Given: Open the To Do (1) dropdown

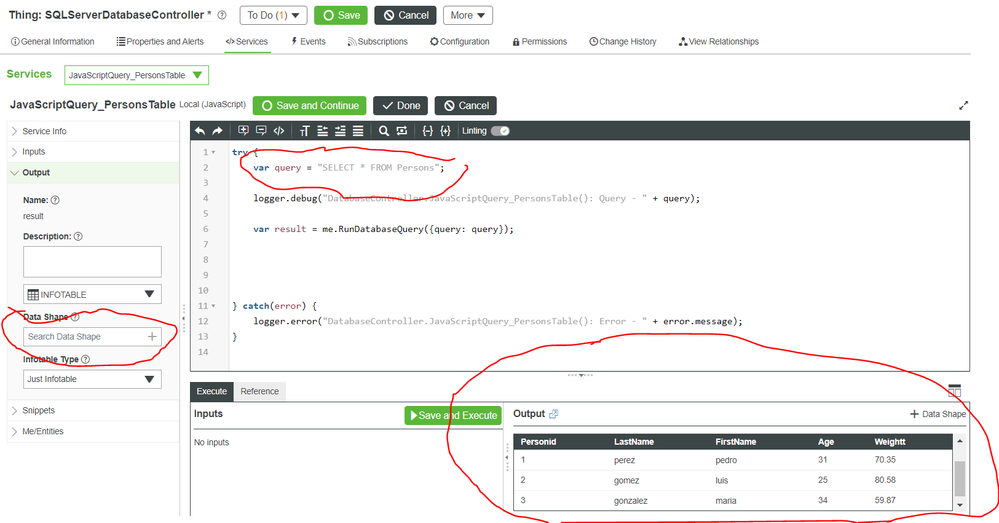Looking at the screenshot, I should [x=273, y=15].
